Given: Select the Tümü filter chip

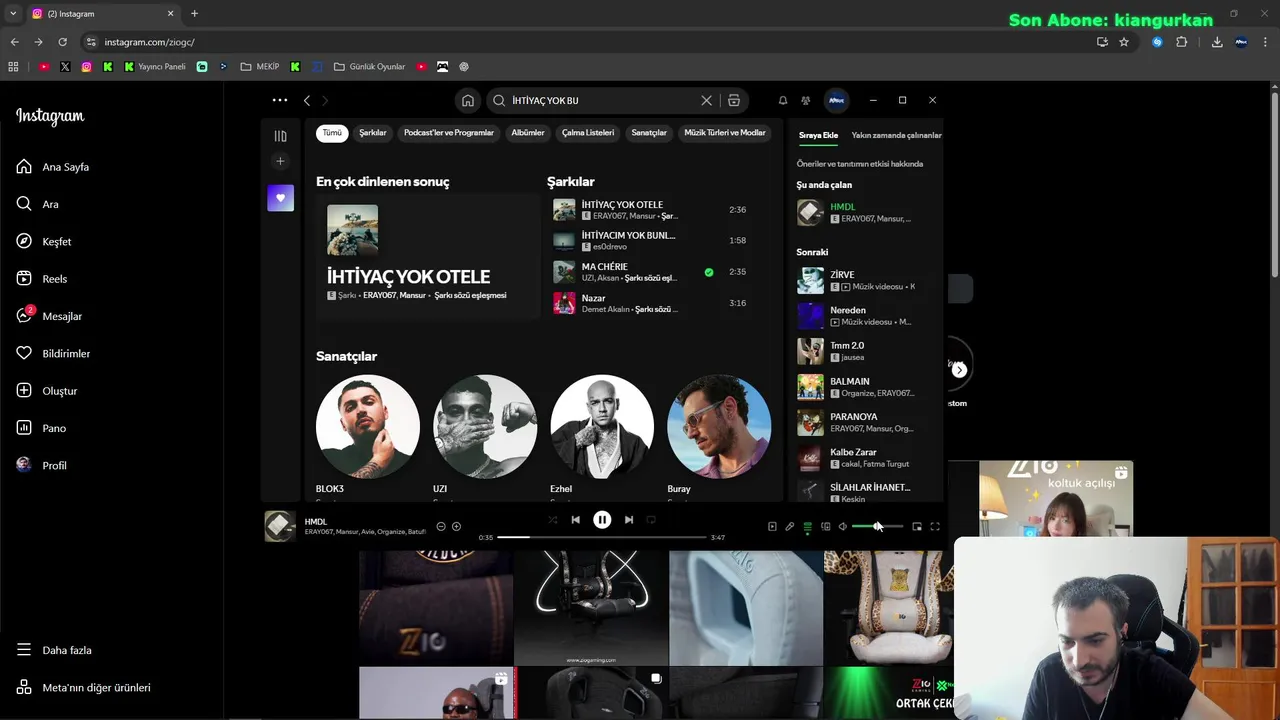Looking at the screenshot, I should pos(332,133).
